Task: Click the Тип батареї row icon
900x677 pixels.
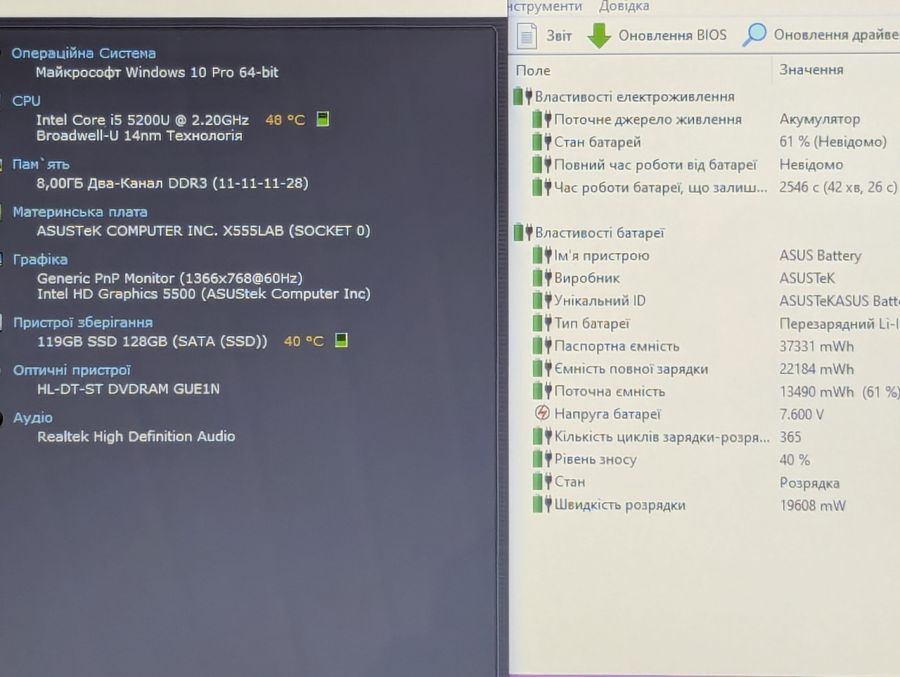Action: coord(542,323)
